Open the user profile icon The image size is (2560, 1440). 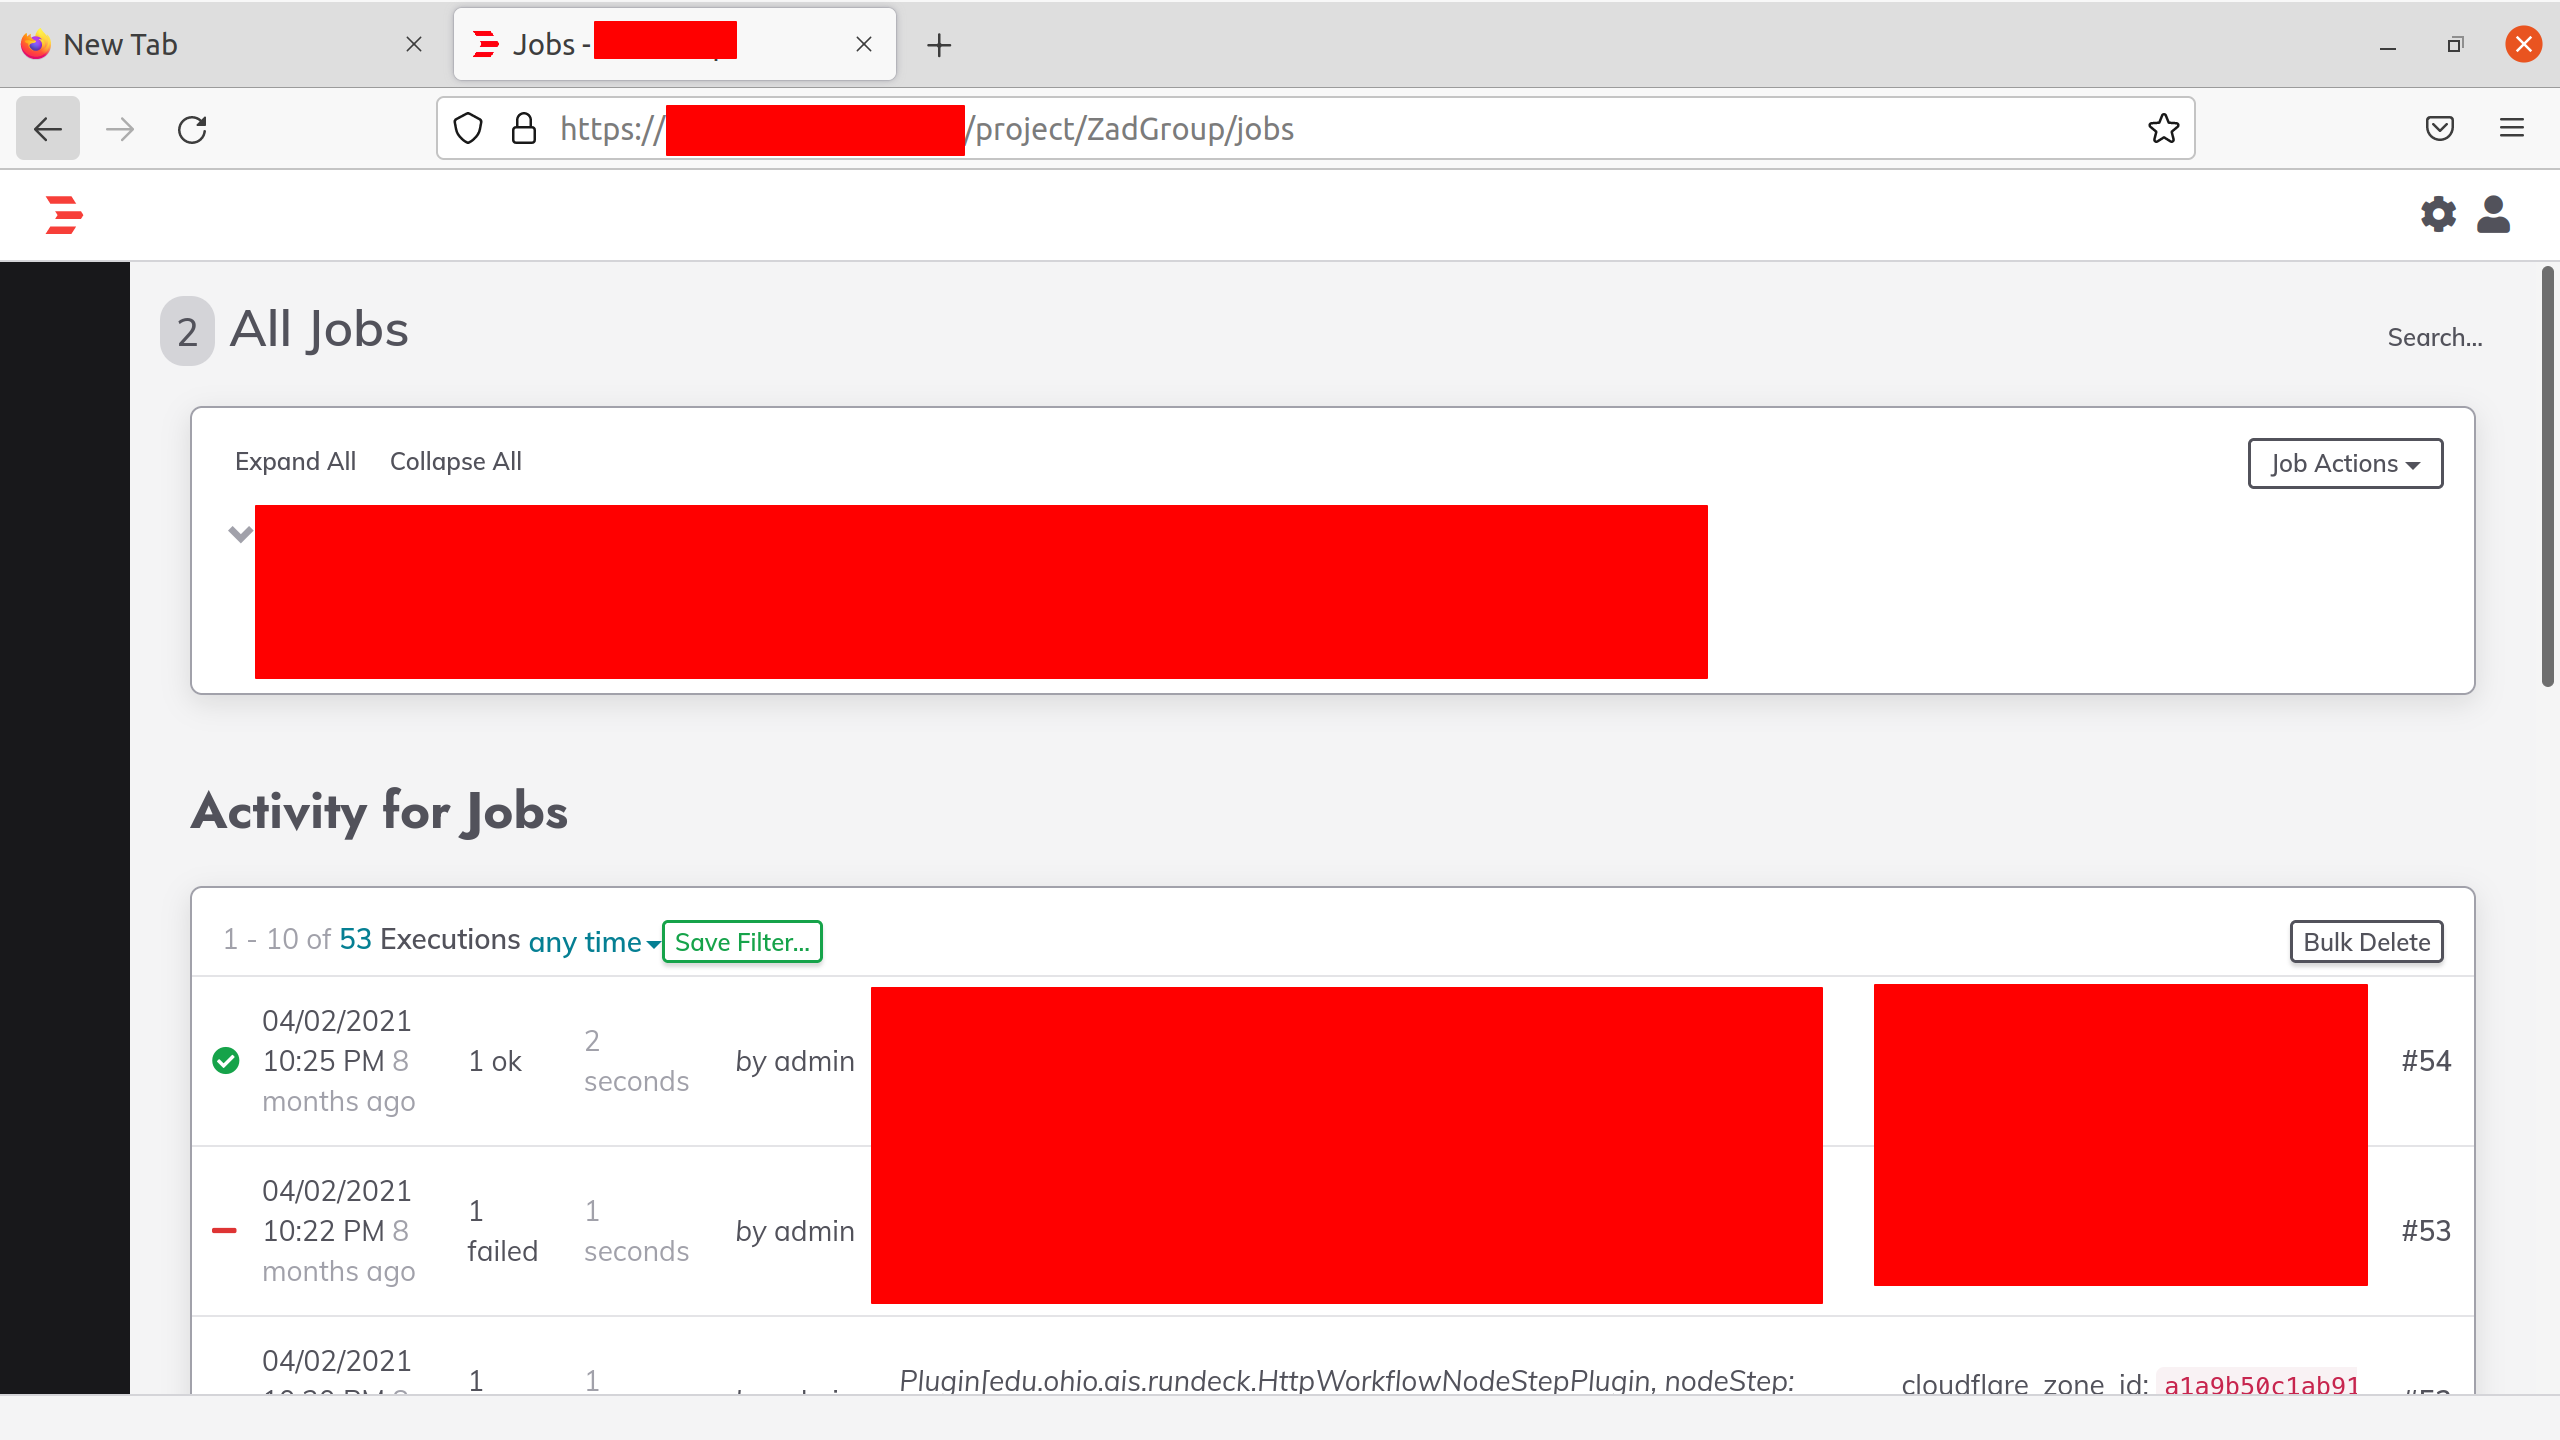tap(2494, 214)
